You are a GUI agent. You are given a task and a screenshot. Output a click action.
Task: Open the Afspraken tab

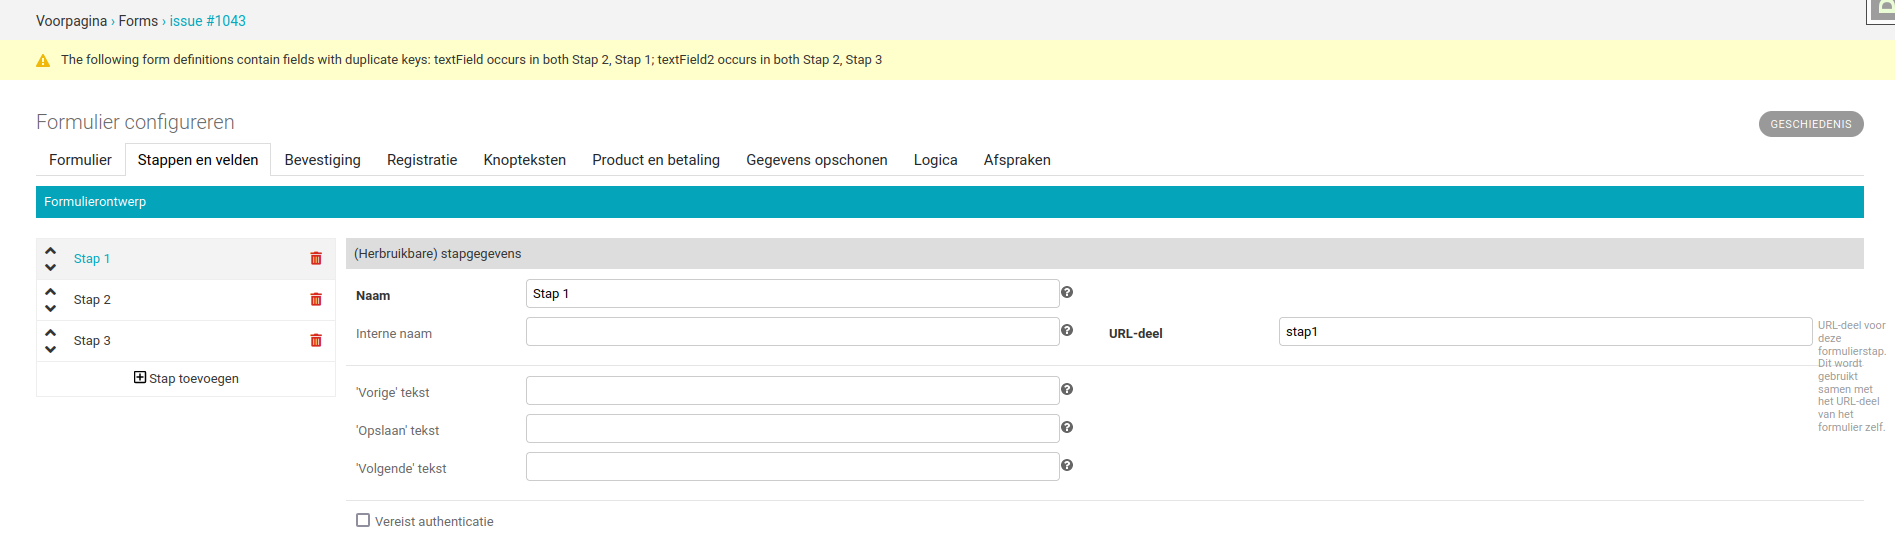[1017, 160]
